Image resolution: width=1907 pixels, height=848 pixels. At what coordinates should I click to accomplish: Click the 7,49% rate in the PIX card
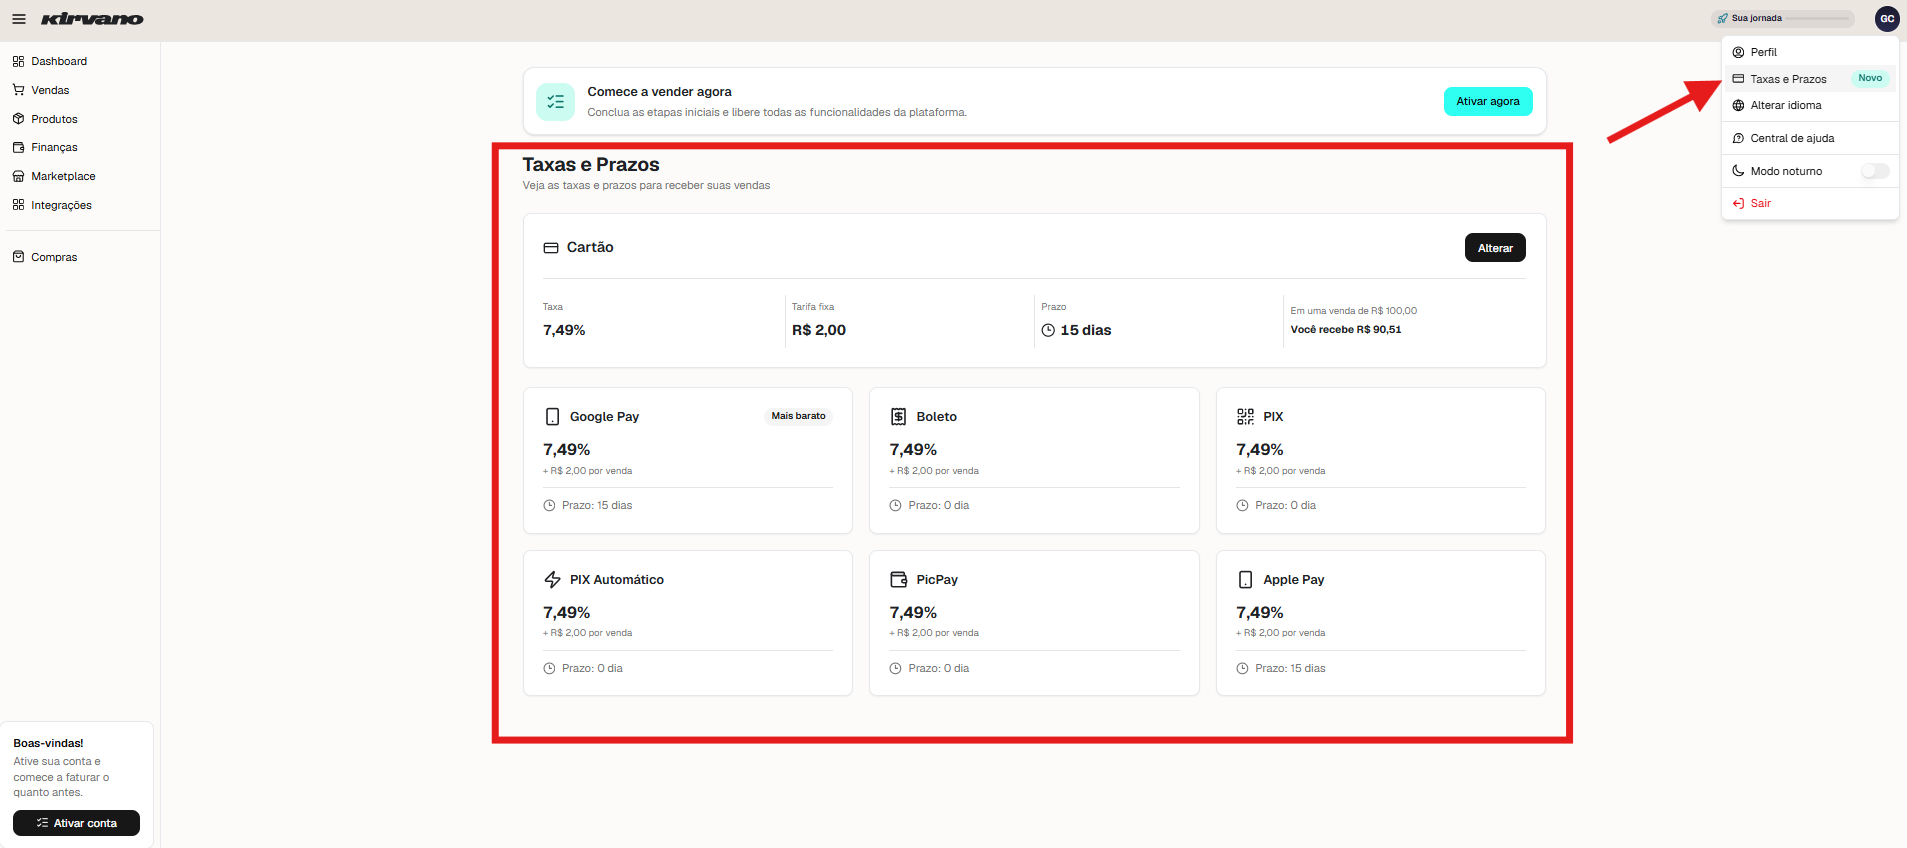pyautogui.click(x=1260, y=450)
